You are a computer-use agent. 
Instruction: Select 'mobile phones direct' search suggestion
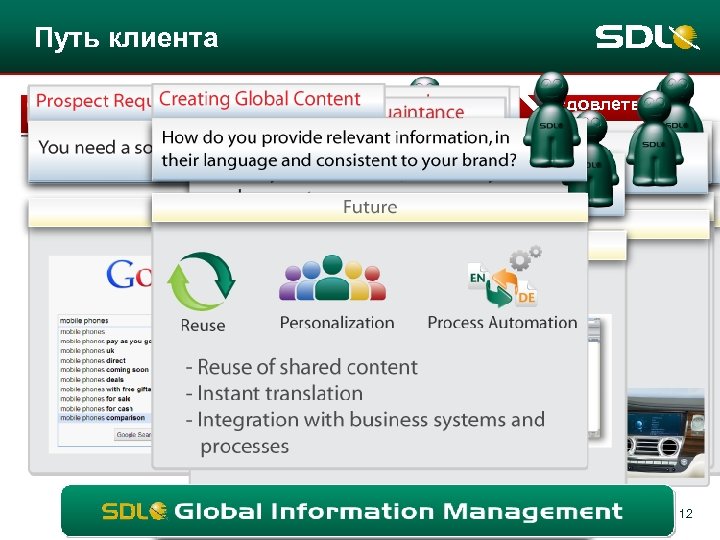(93, 360)
